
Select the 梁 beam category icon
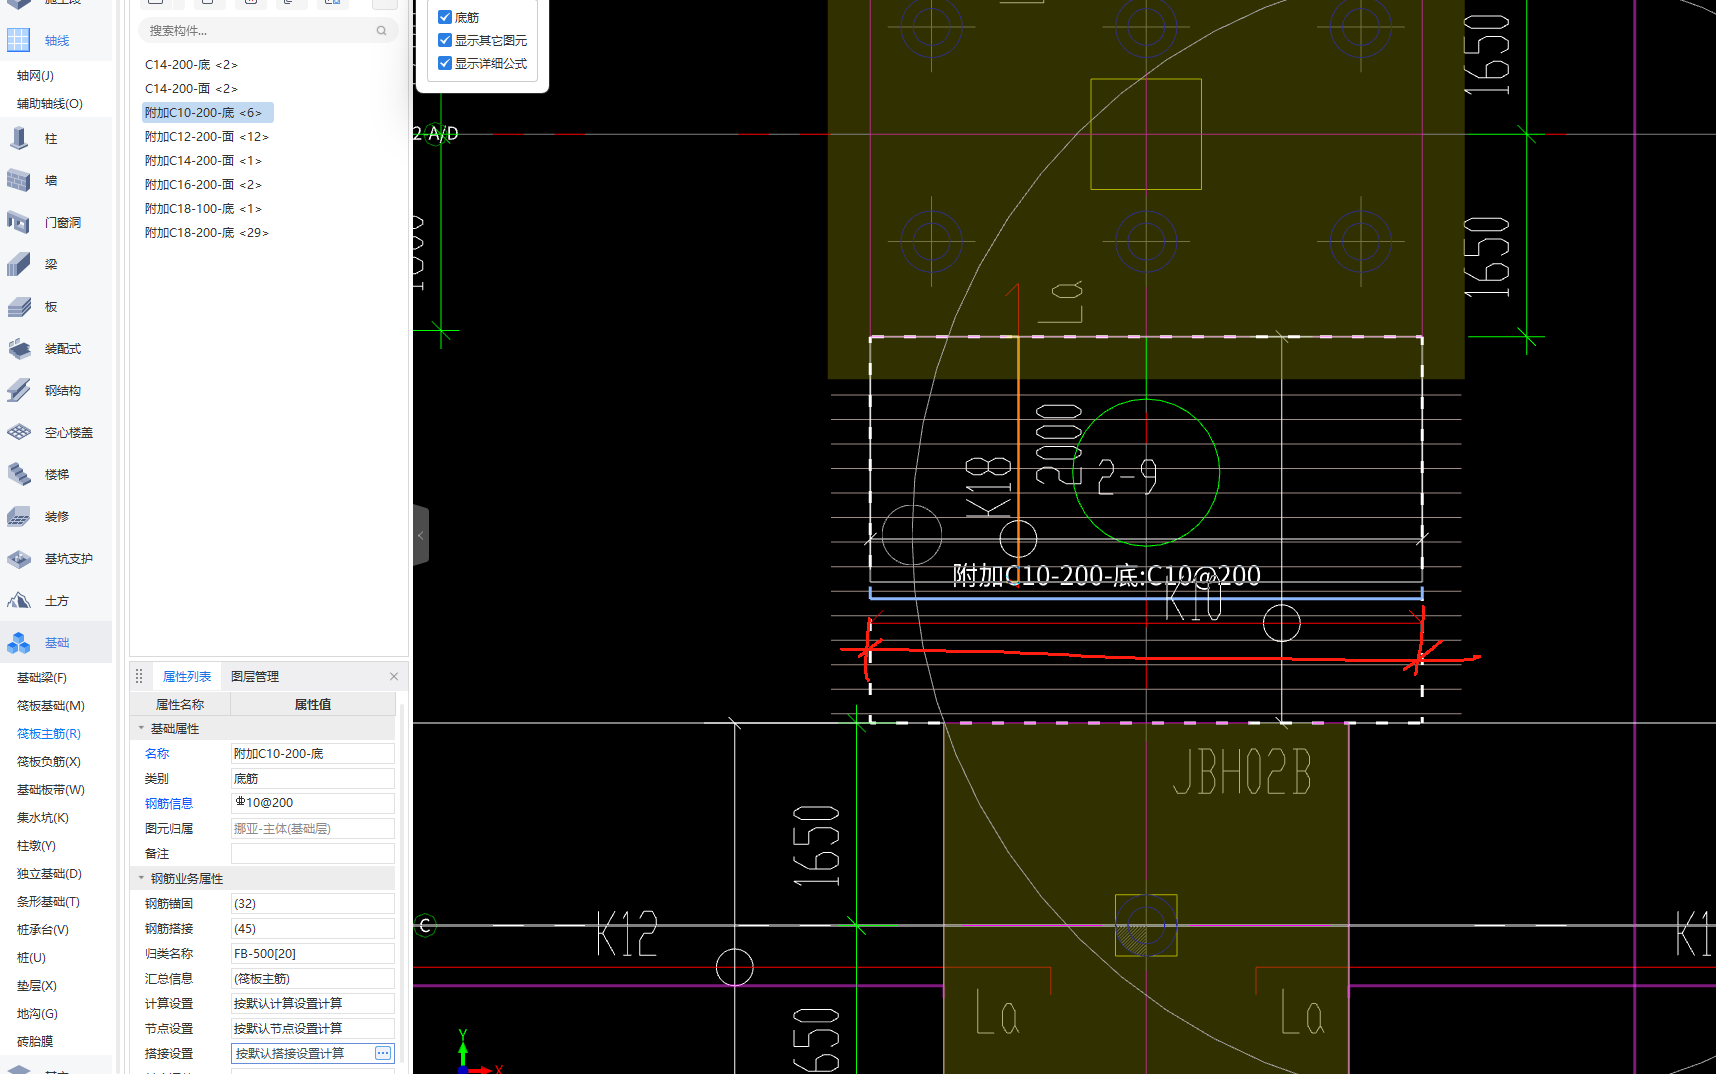click(x=19, y=265)
